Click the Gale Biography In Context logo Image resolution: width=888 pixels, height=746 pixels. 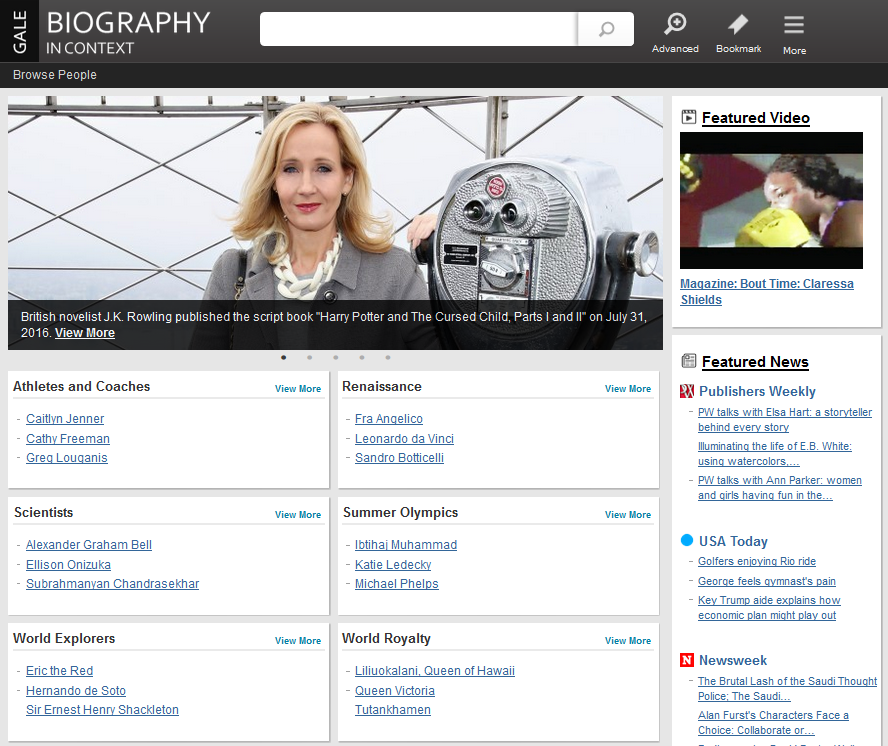point(112,31)
